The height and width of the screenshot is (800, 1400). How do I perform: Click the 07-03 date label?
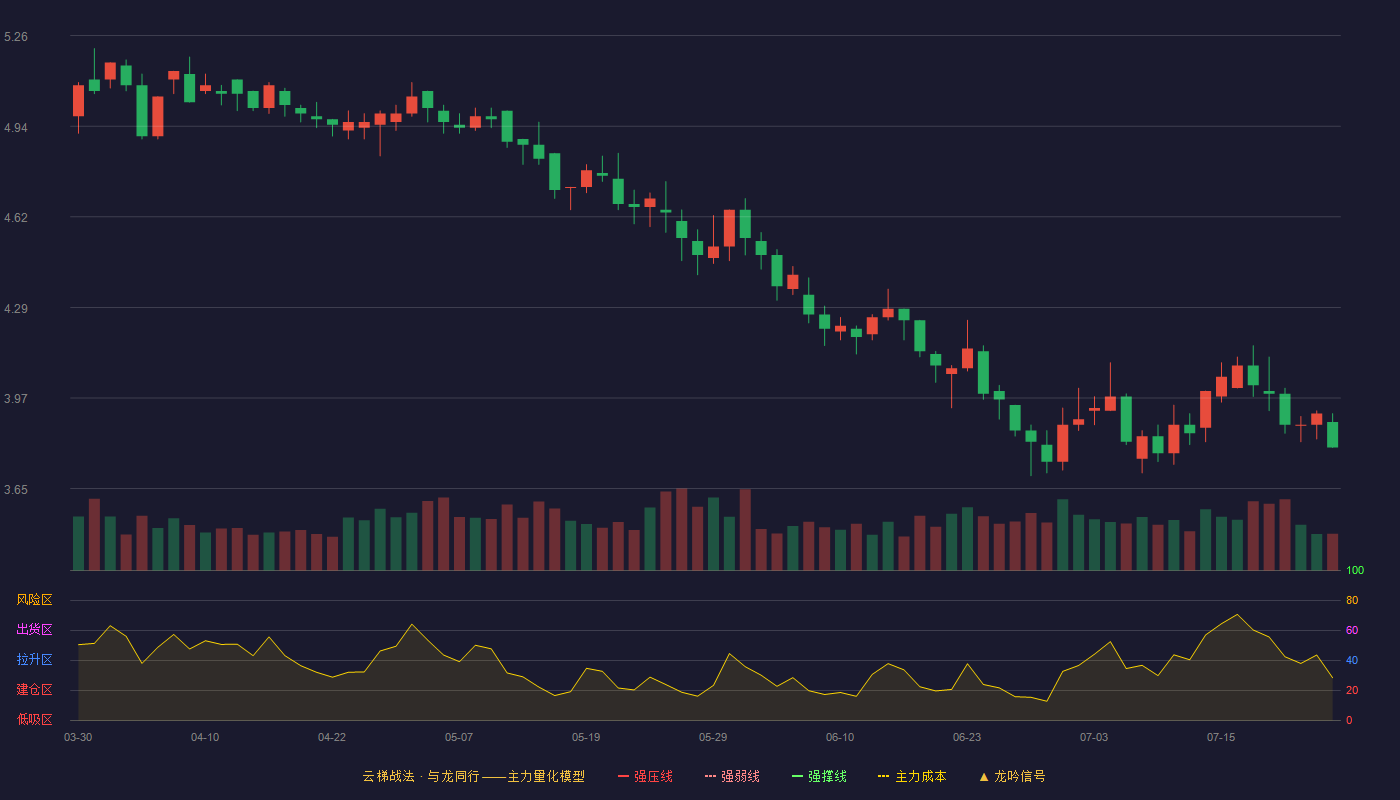(1094, 737)
